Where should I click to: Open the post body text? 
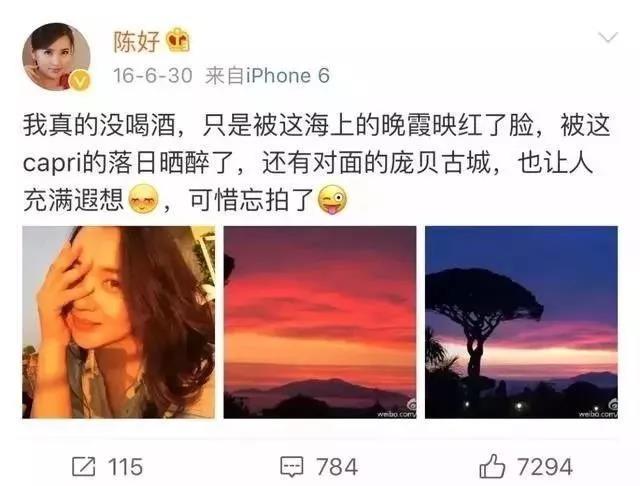[x=316, y=163]
